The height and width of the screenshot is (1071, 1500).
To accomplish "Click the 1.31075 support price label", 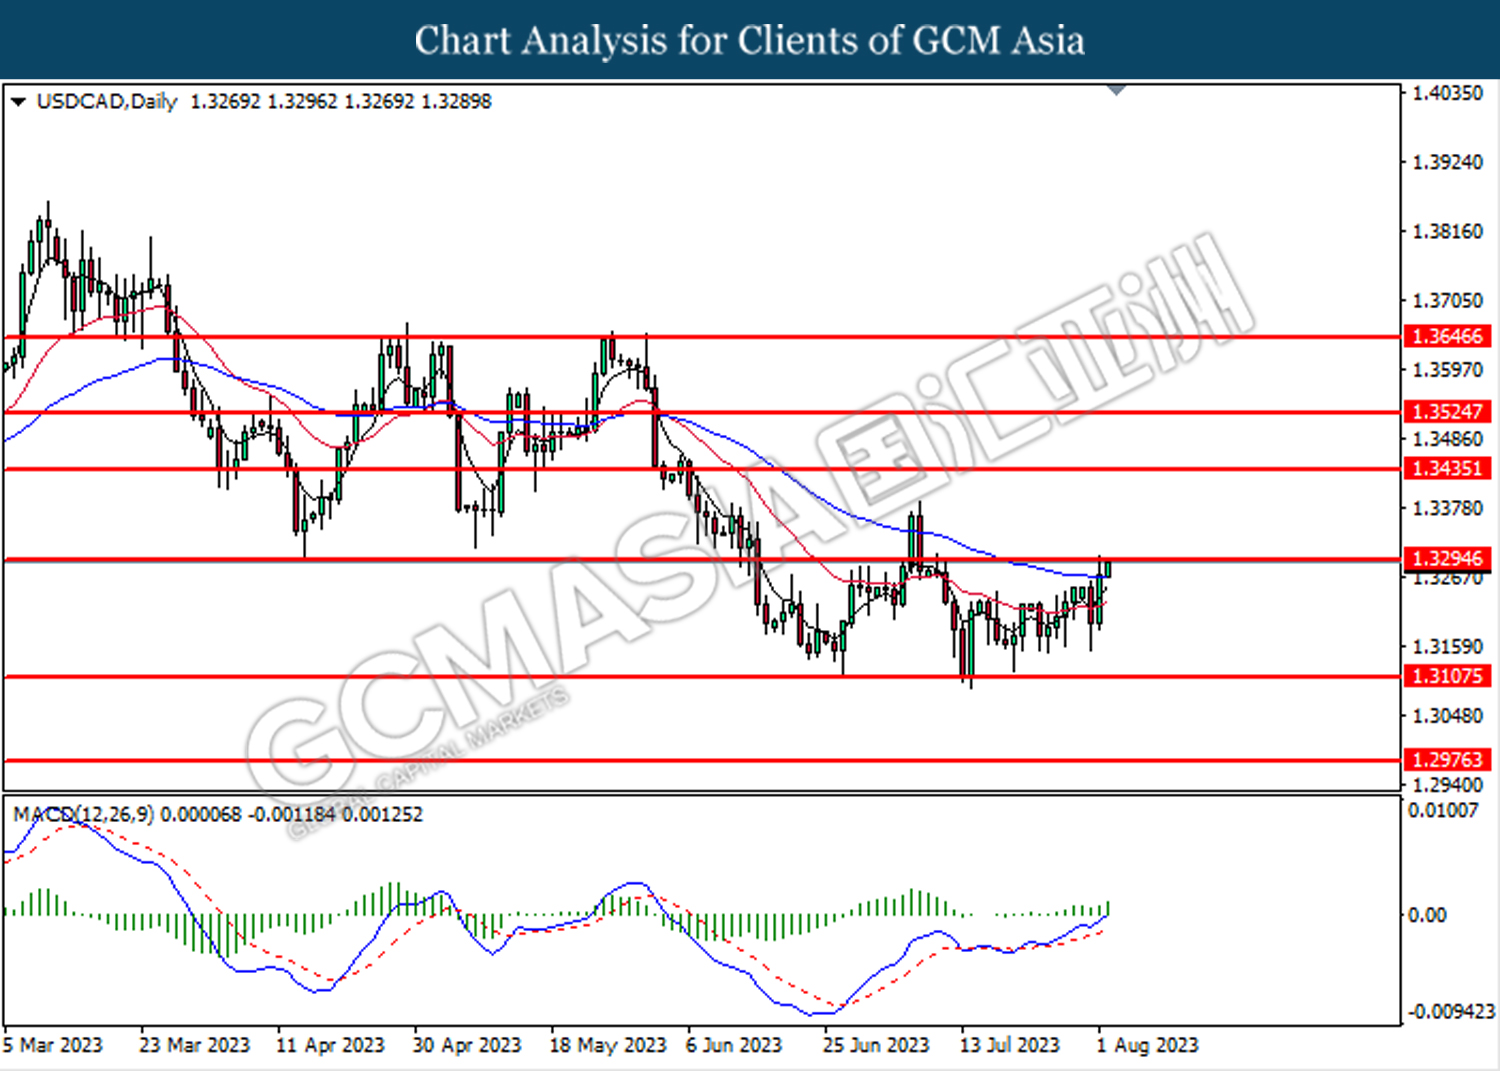I will (x=1447, y=676).
